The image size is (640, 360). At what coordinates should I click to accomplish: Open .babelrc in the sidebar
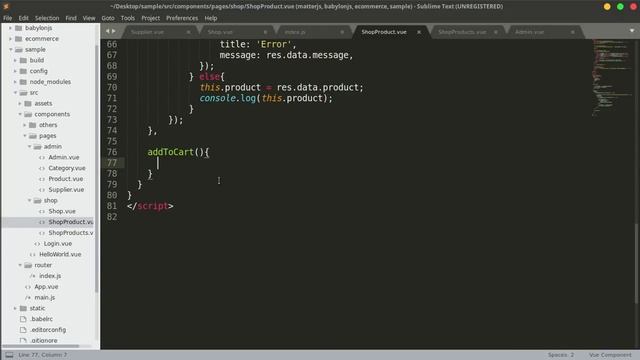pos(41,319)
